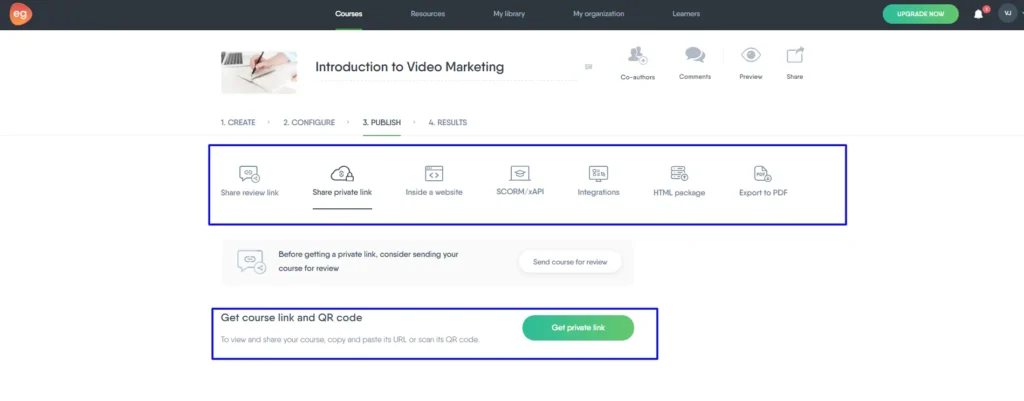Viewport: 1024px width, 401px height.
Task: Go to step 1. CREATE
Action: (238, 122)
